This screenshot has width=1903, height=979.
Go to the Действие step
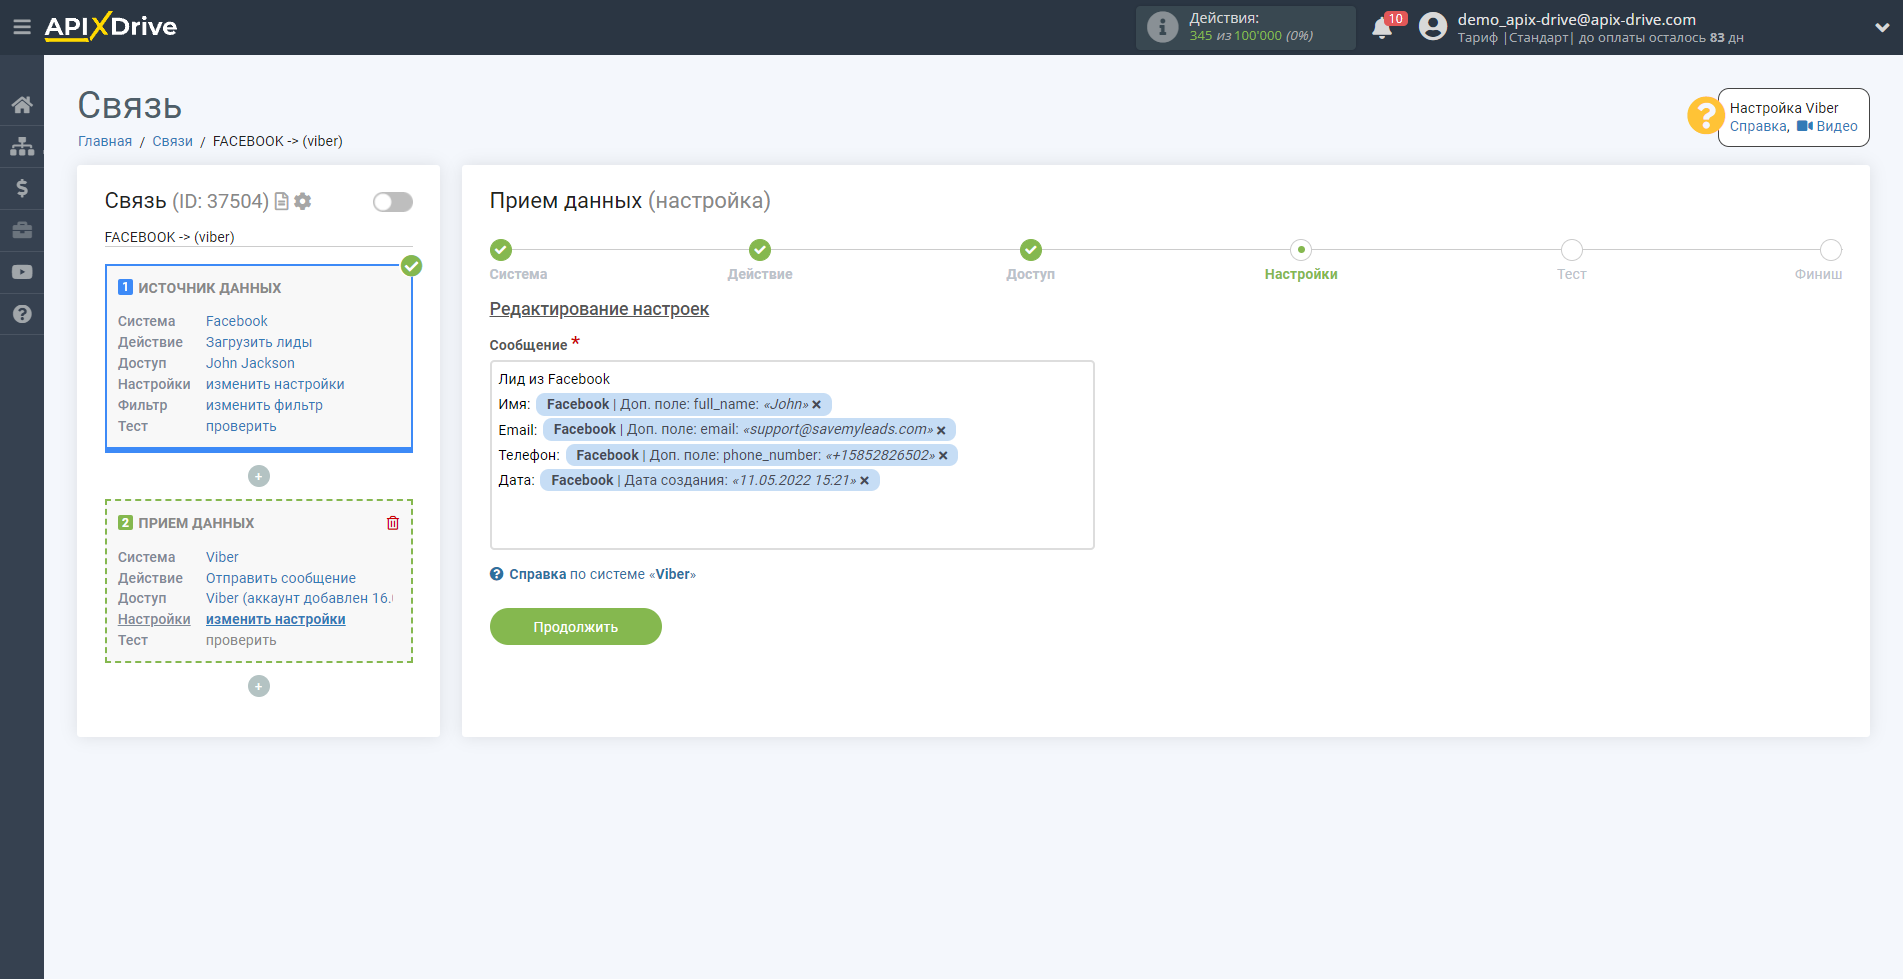(760, 250)
